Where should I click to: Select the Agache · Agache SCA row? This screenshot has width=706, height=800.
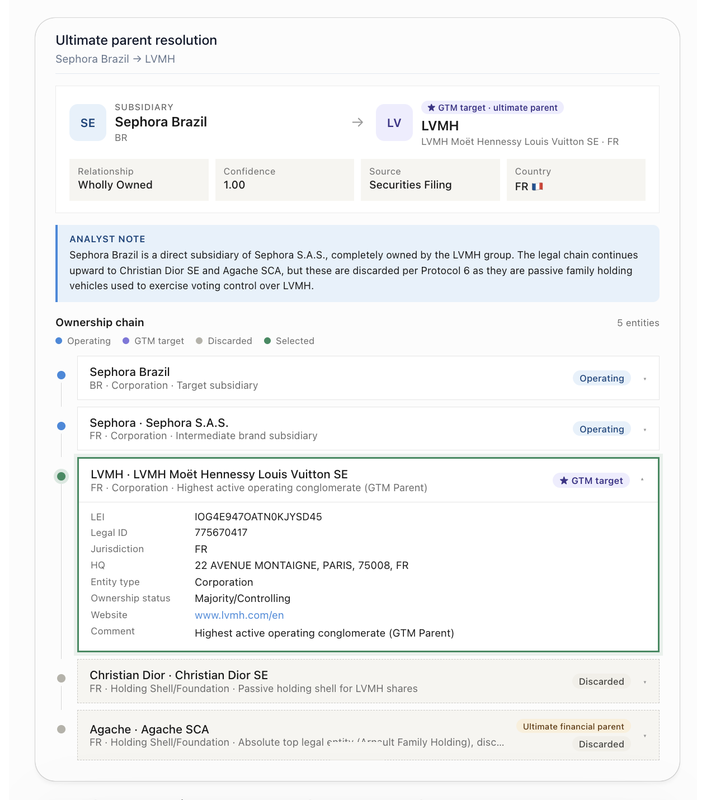368,735
